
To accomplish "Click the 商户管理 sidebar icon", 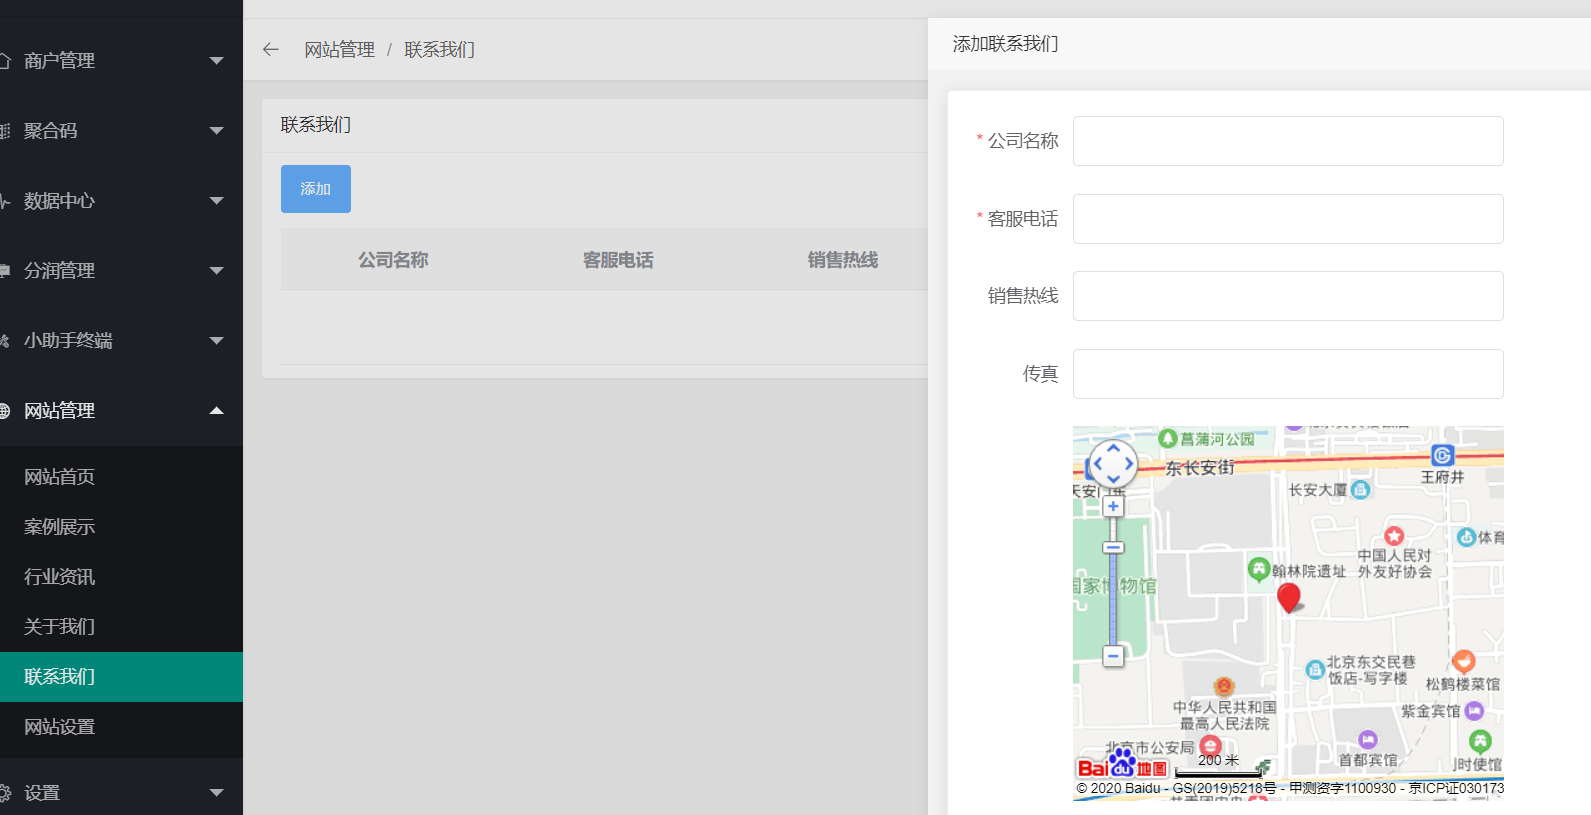I will [x=4, y=61].
